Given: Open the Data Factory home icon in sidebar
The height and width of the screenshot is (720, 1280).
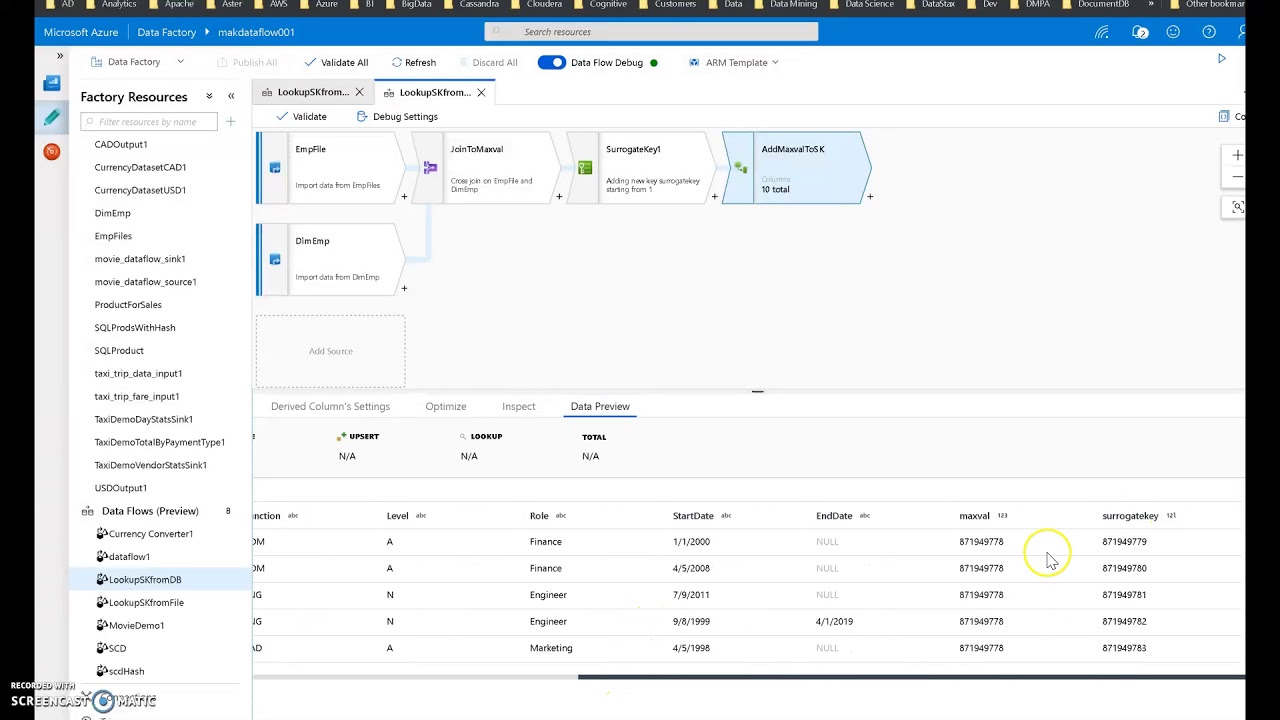Looking at the screenshot, I should 52,84.
